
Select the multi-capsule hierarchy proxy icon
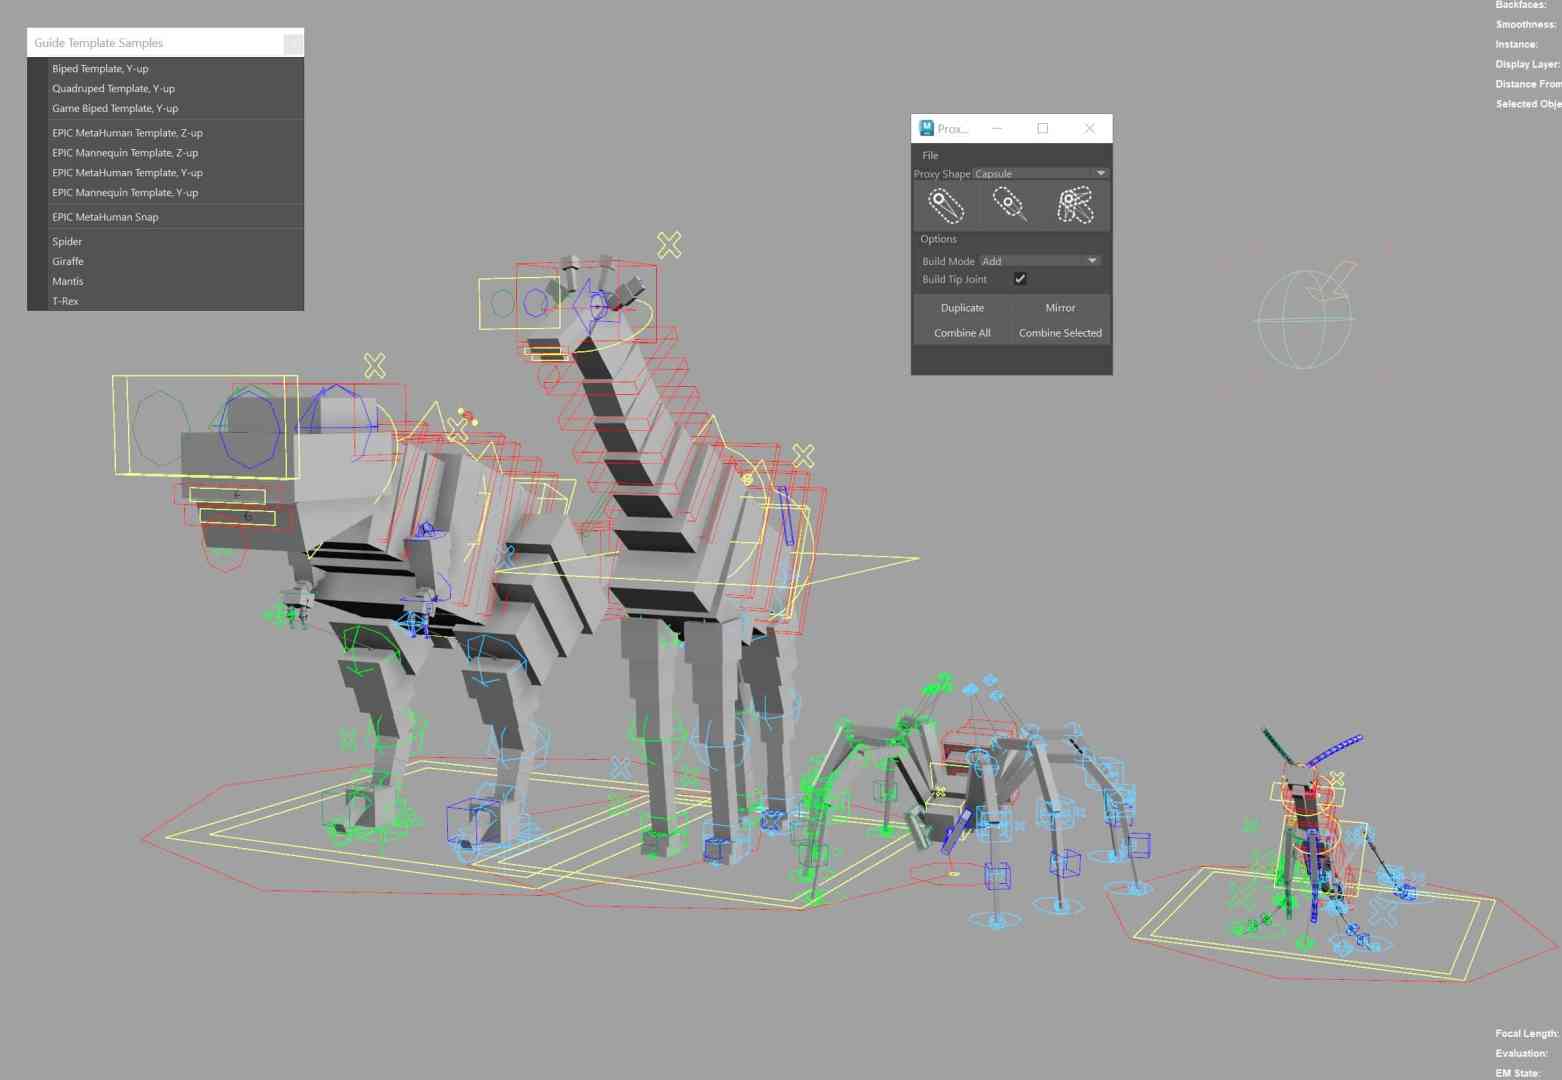[1074, 204]
